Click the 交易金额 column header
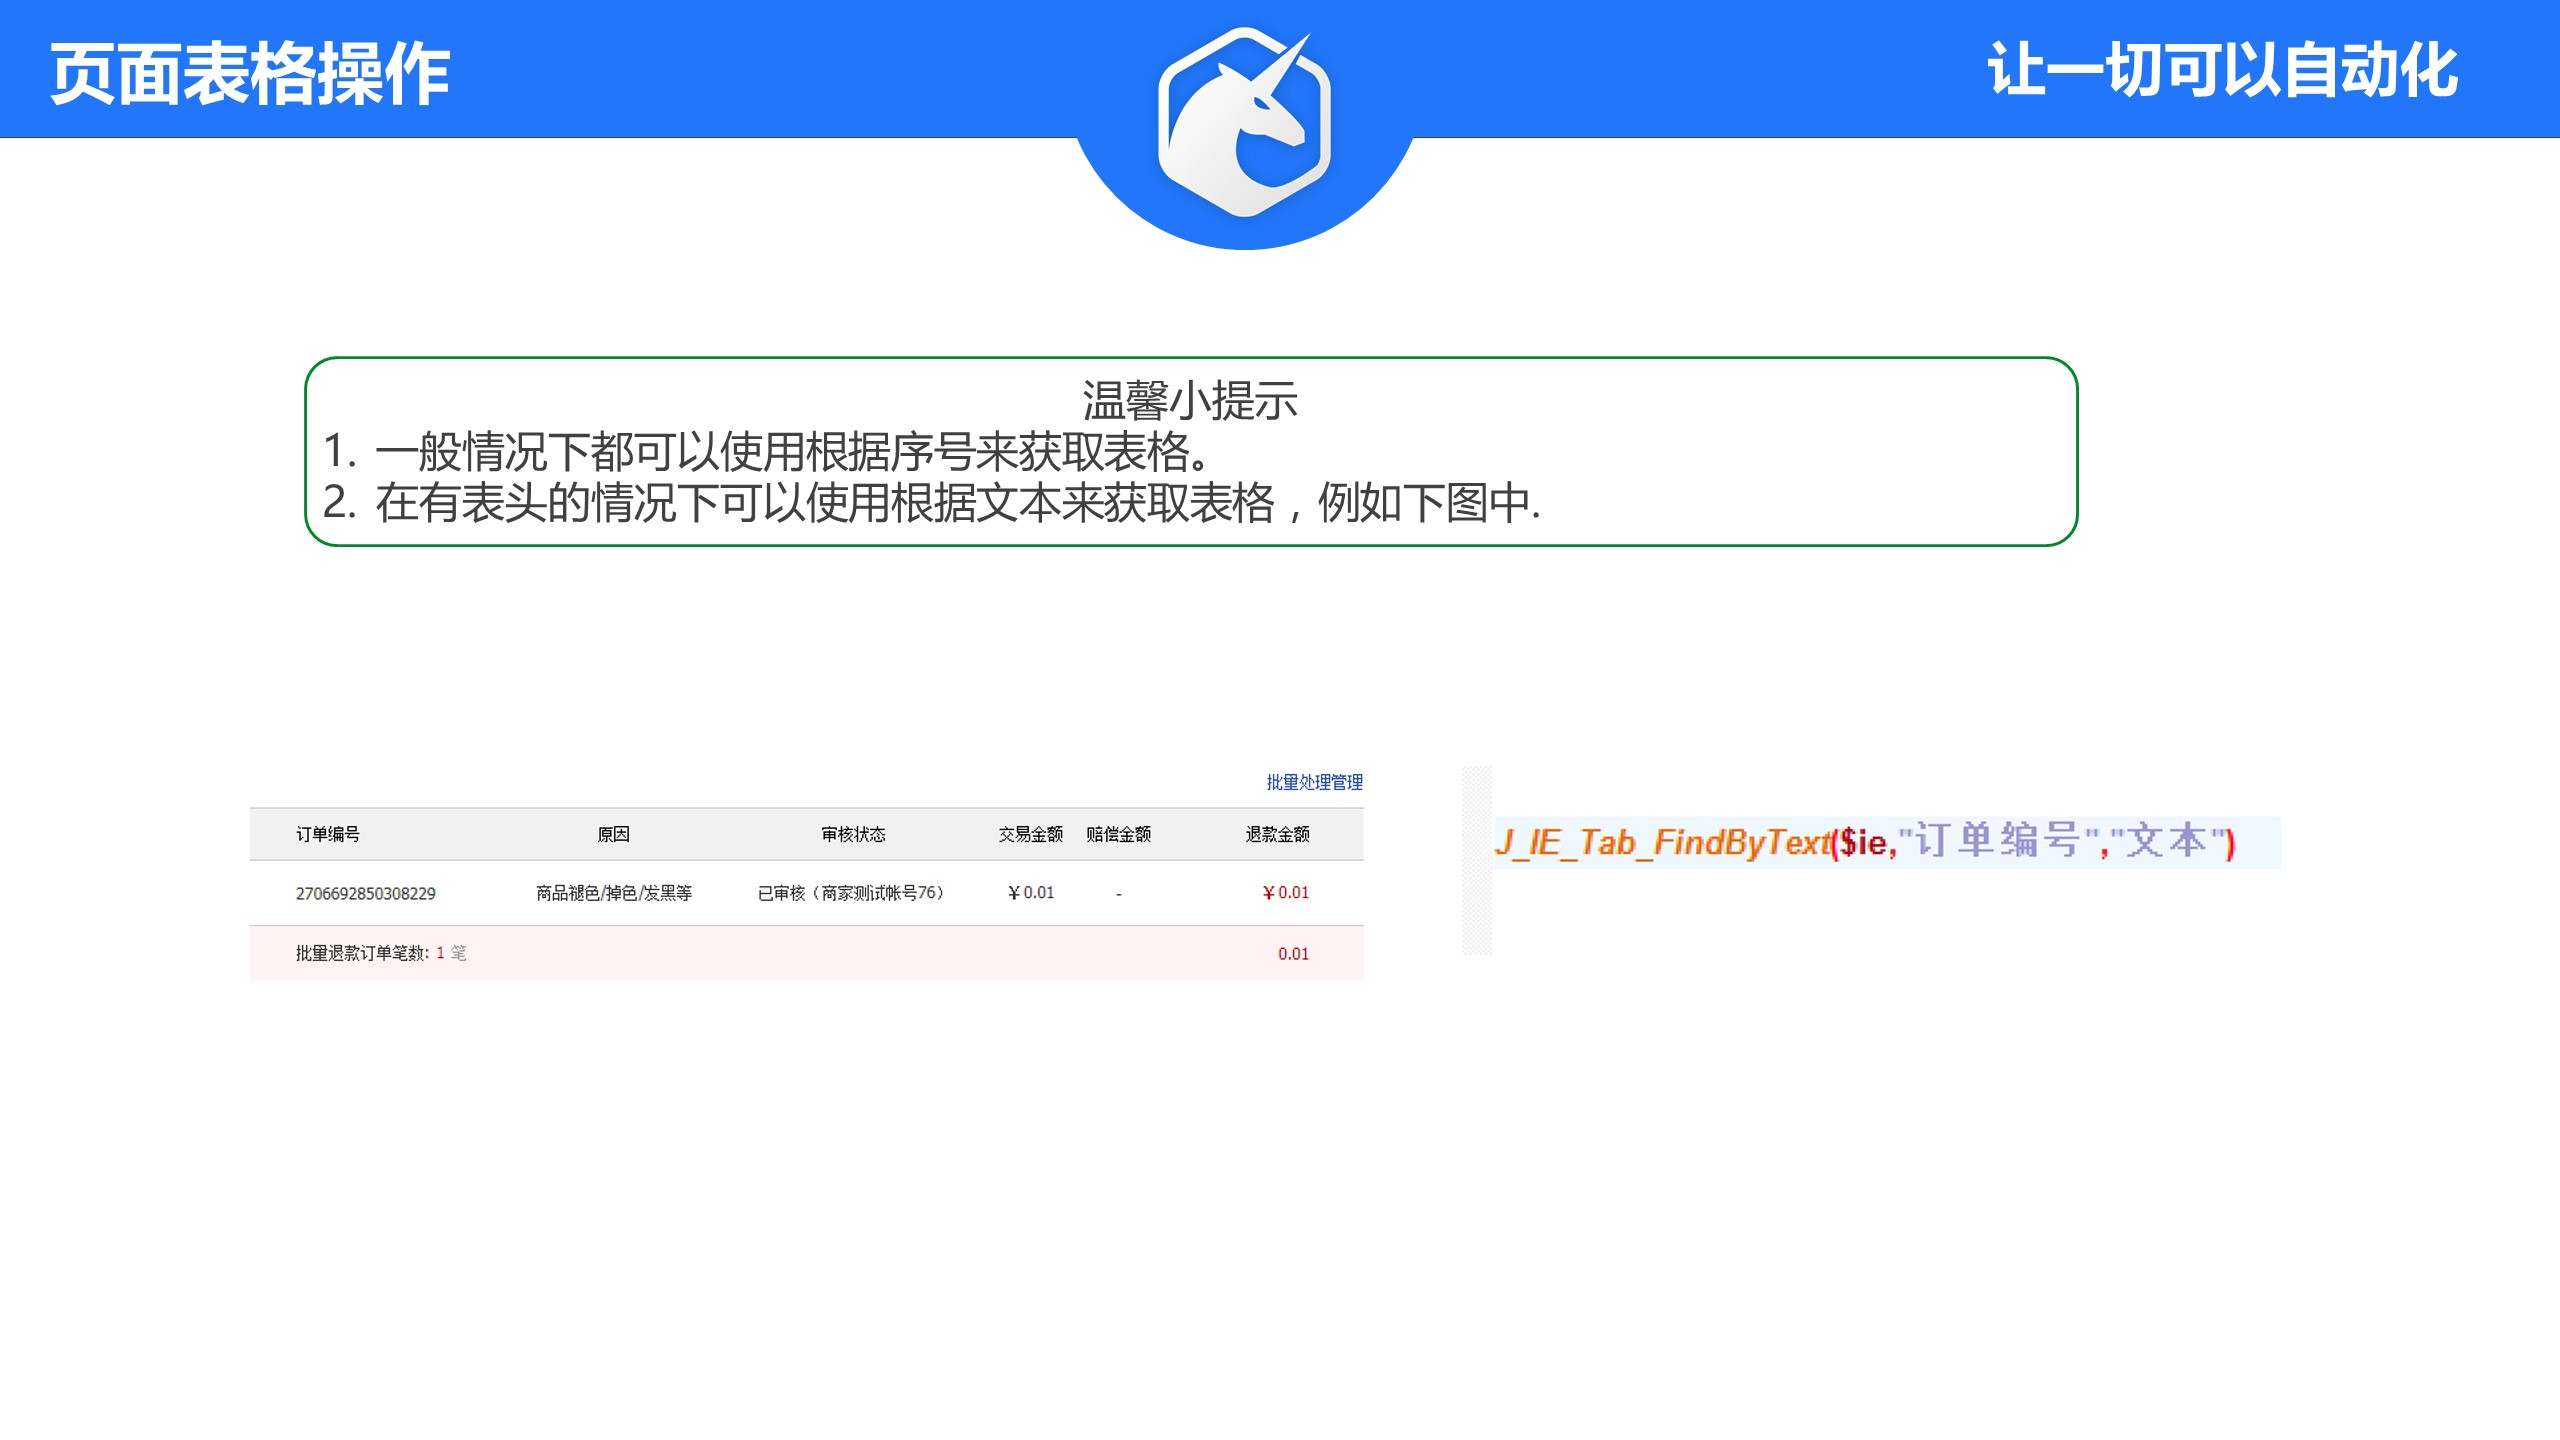Viewport: 2560px width, 1440px height. click(x=1030, y=834)
